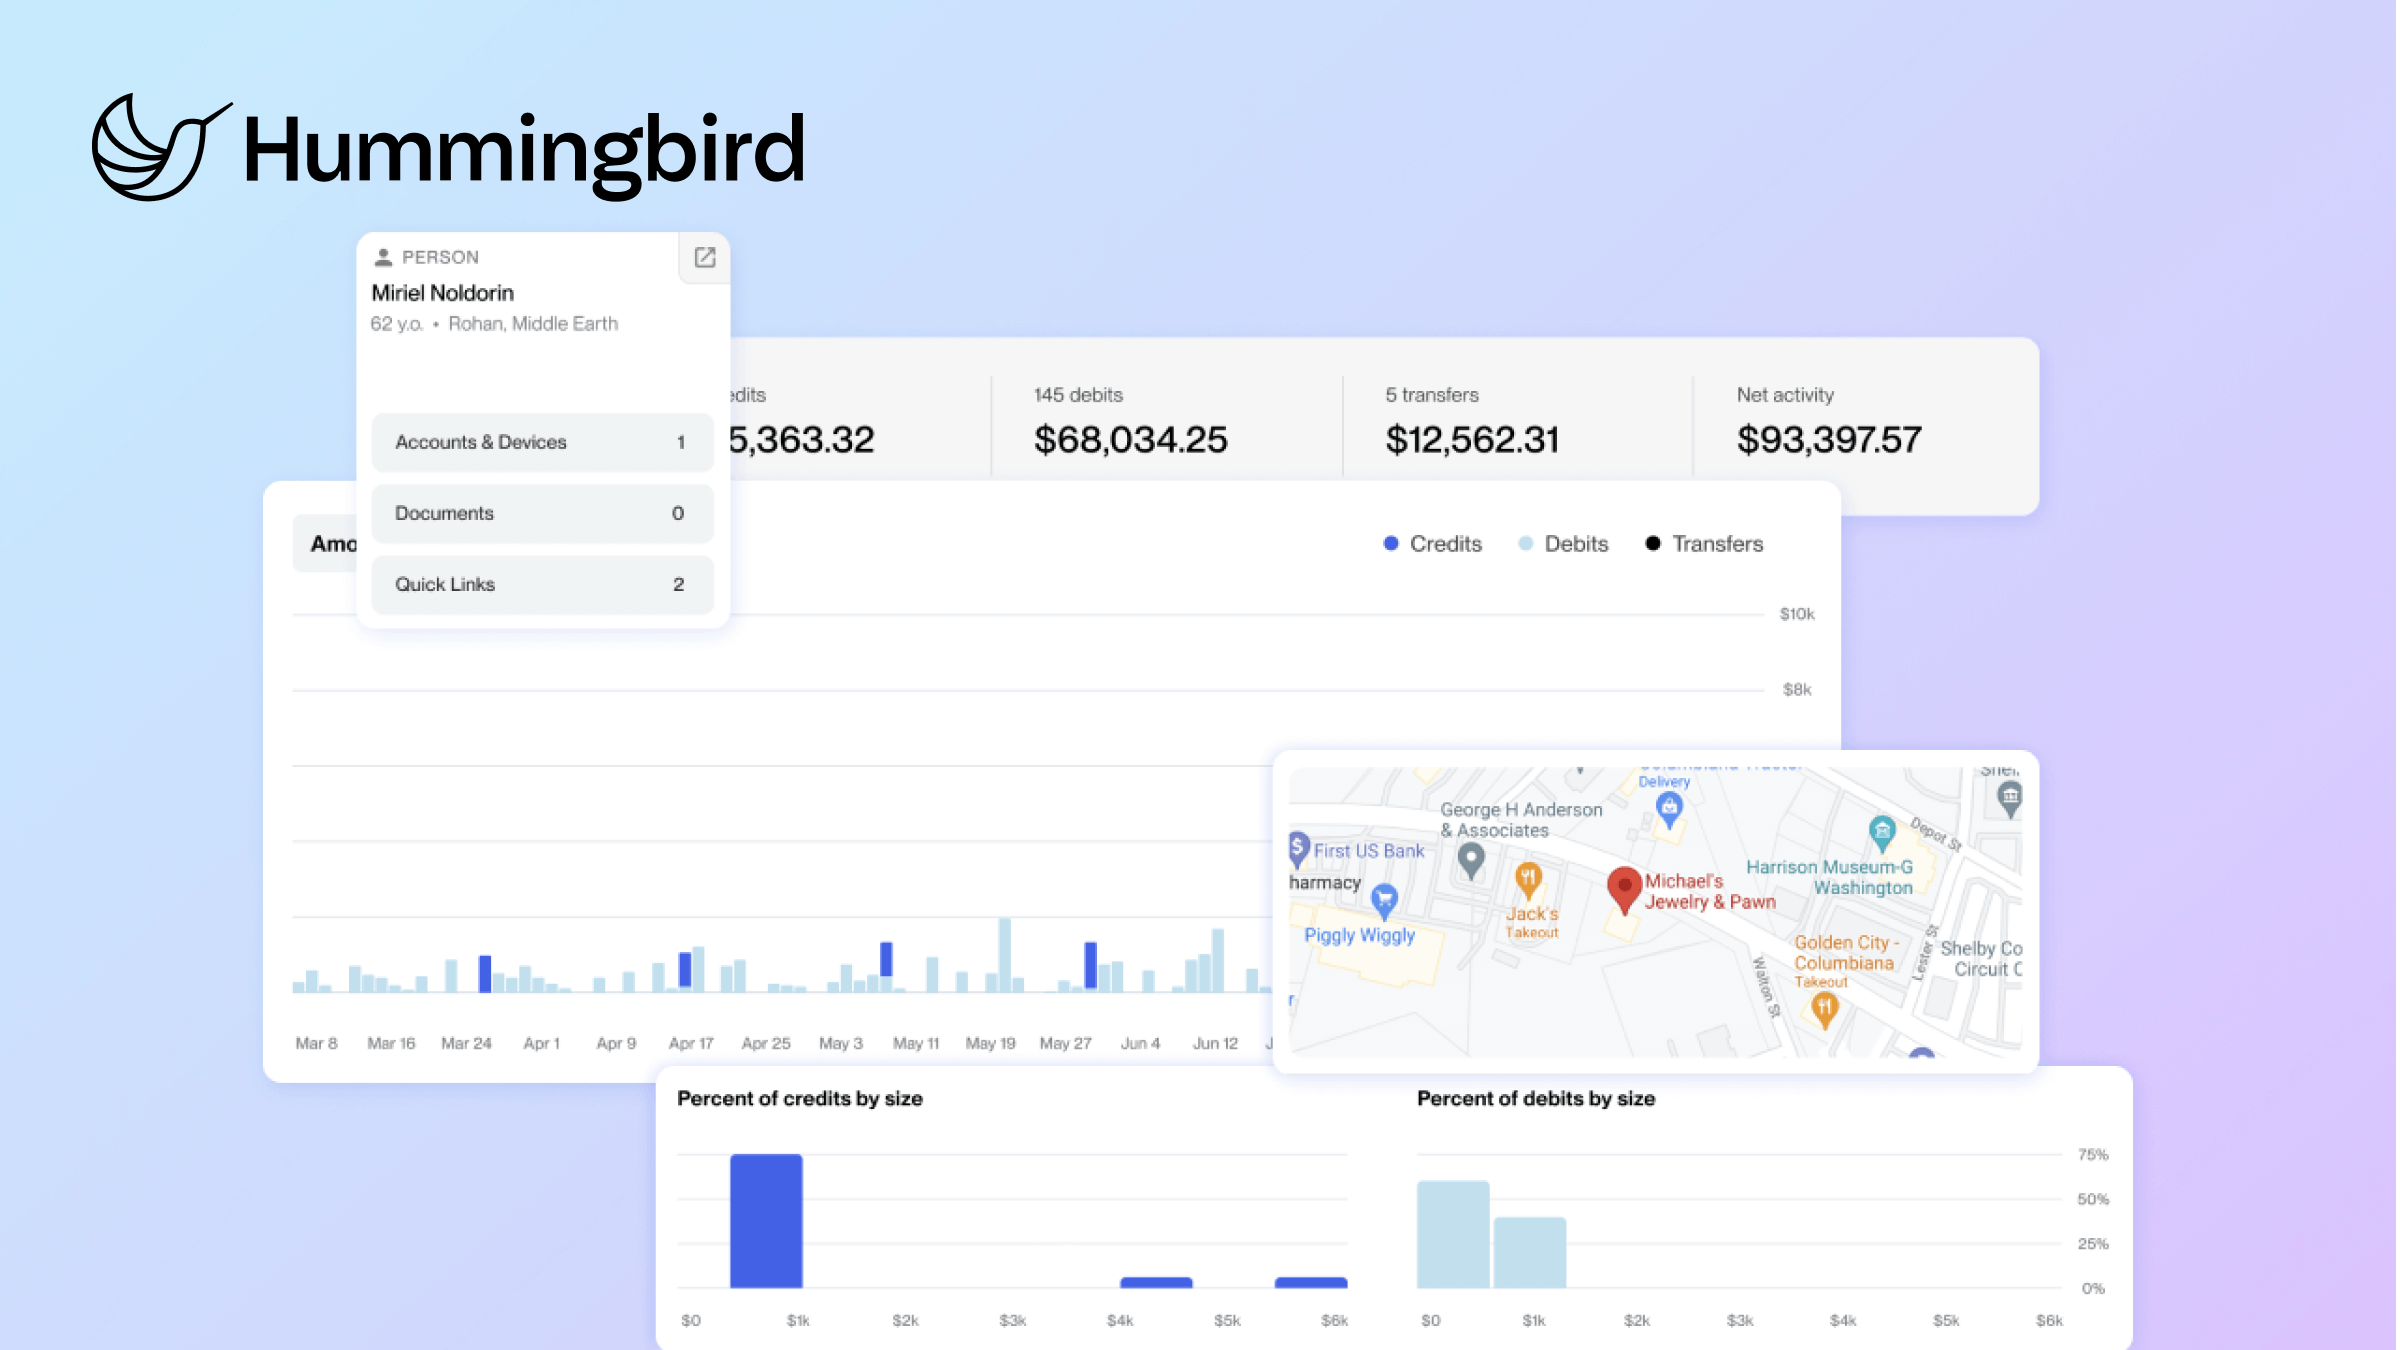
Task: Click the Net activity value $93,397.57
Action: tap(1829, 440)
